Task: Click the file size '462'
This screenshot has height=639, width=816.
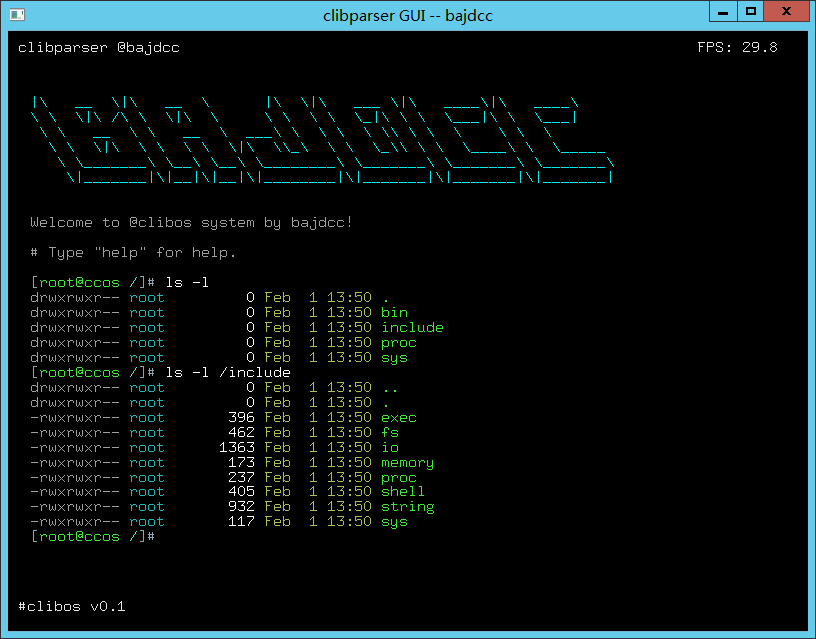Action: (241, 432)
